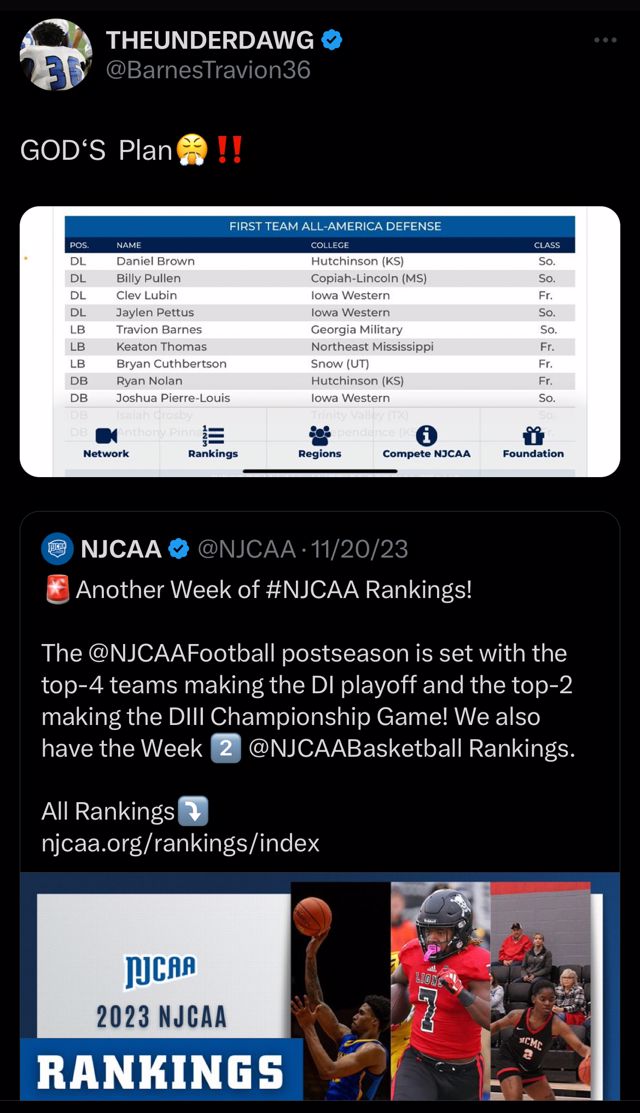
Task: Open THEUNDERDAWG profile picture
Action: pos(56,55)
